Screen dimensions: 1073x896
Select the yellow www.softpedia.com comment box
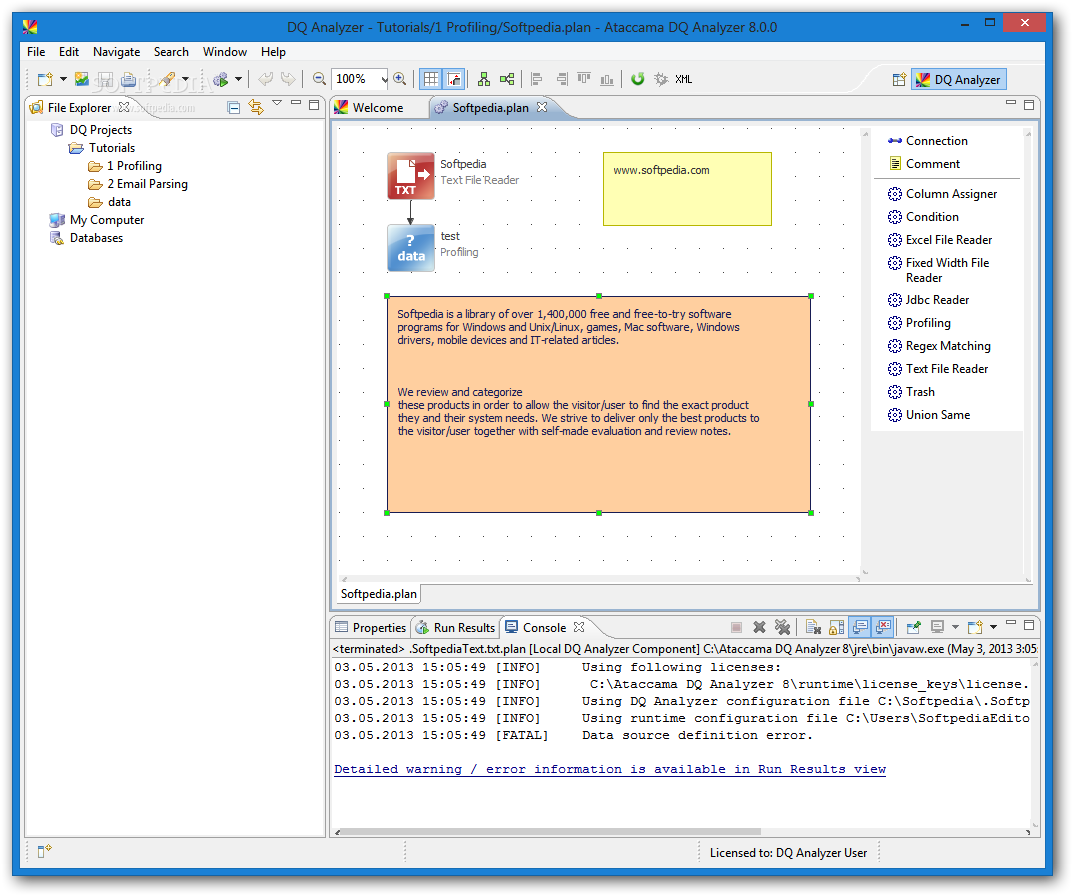click(x=687, y=189)
